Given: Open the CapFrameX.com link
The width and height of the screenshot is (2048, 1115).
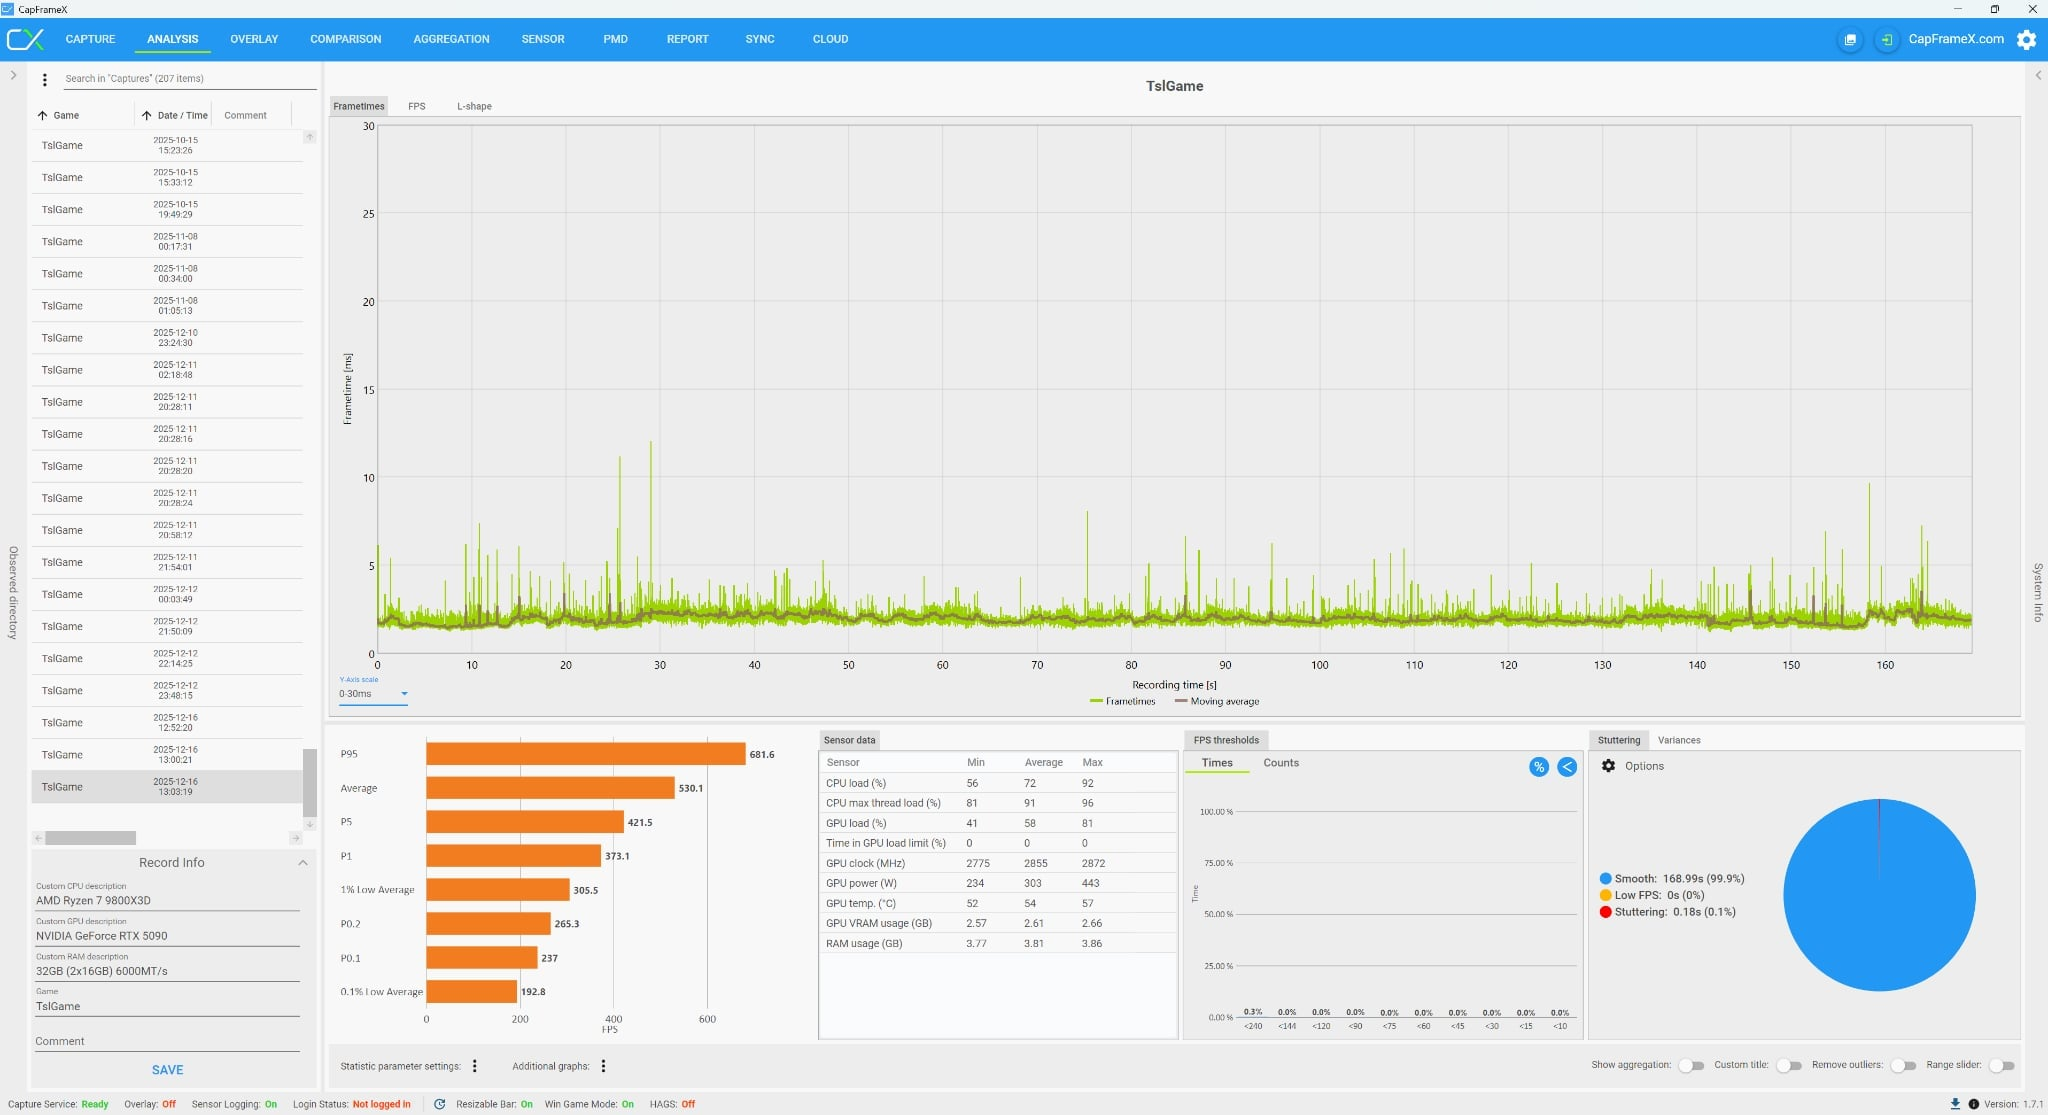Looking at the screenshot, I should 1955,40.
